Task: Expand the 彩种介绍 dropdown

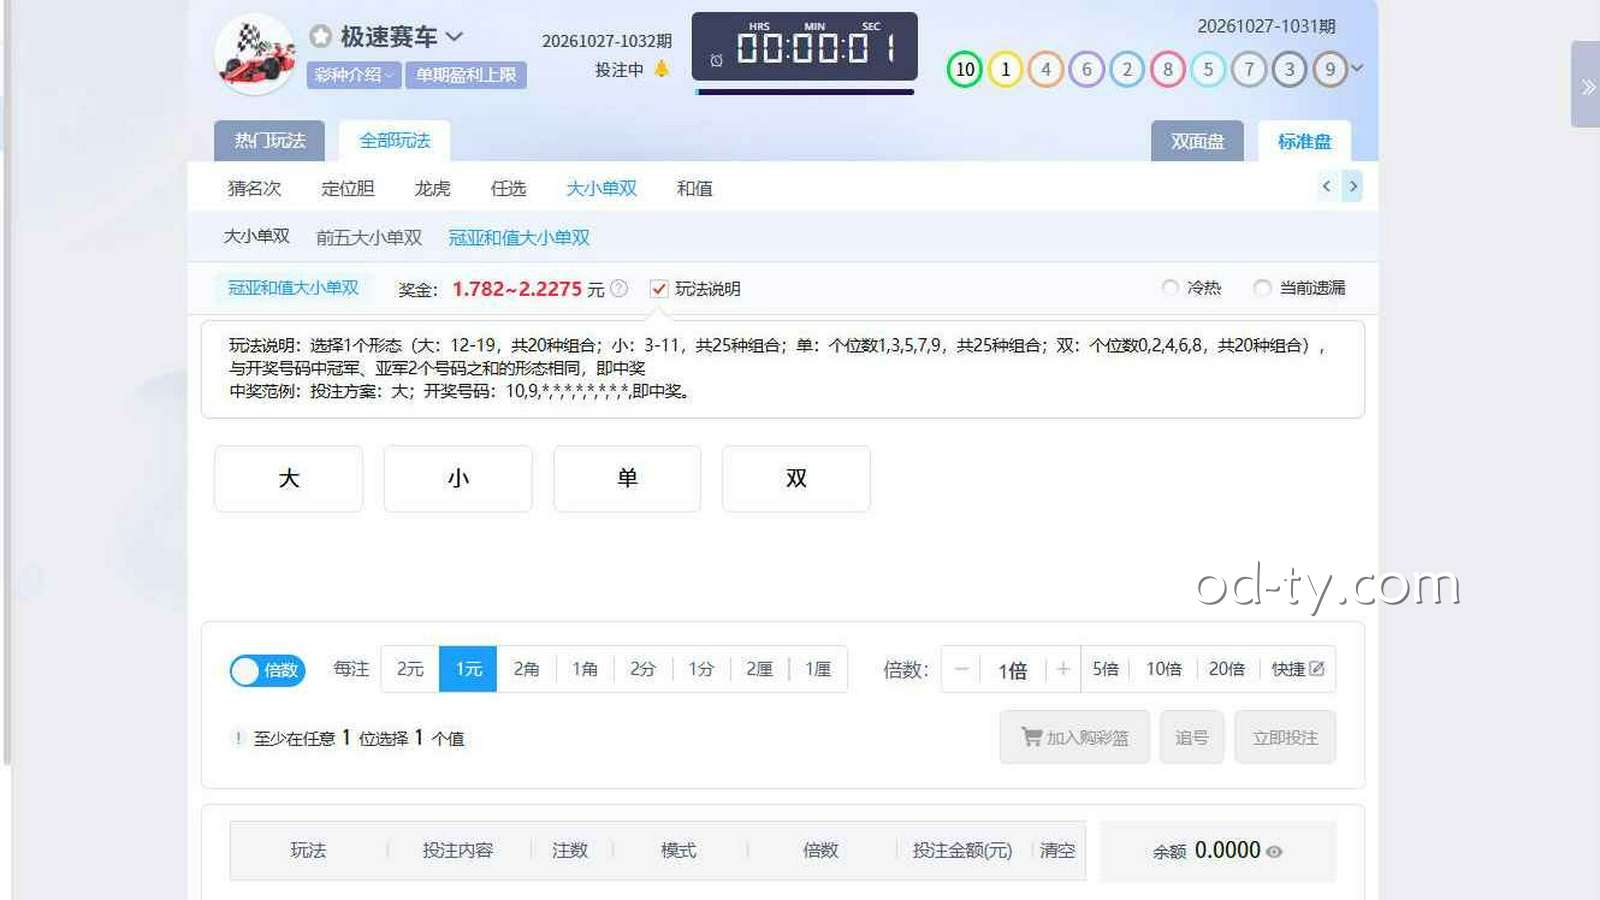Action: click(x=354, y=75)
